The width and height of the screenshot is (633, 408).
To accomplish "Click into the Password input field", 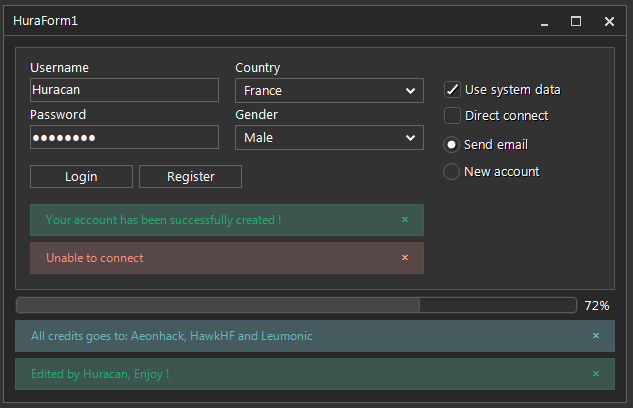I will [x=124, y=137].
